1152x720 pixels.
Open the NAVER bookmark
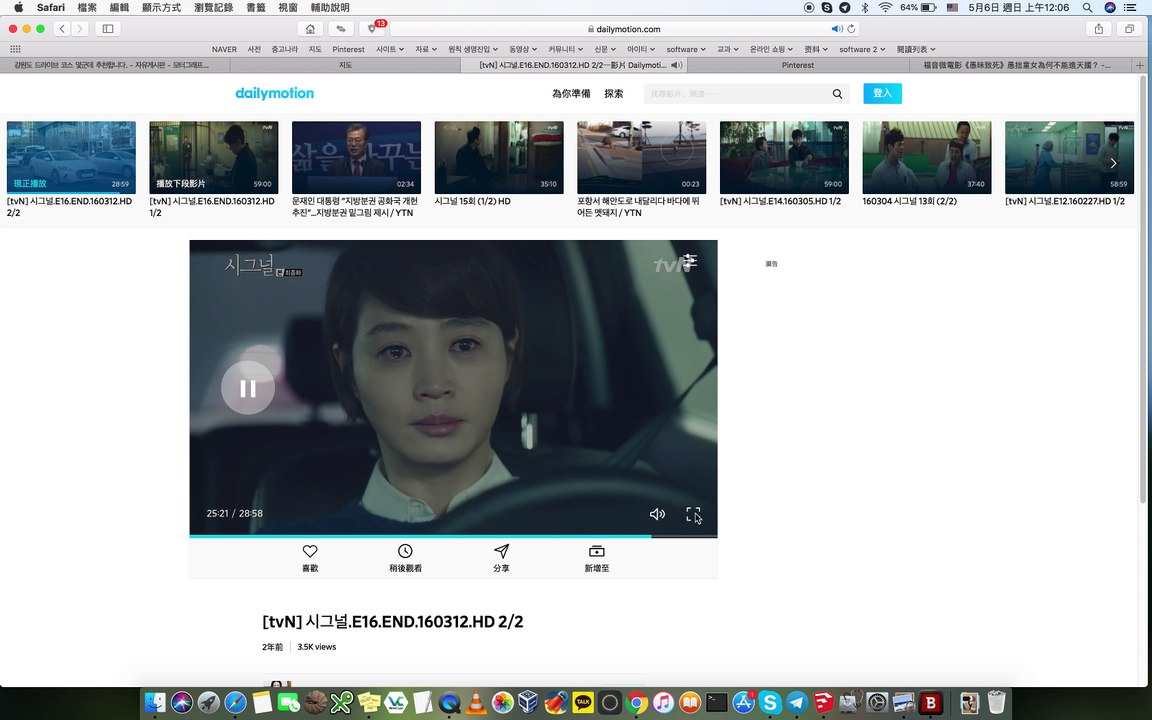(224, 49)
